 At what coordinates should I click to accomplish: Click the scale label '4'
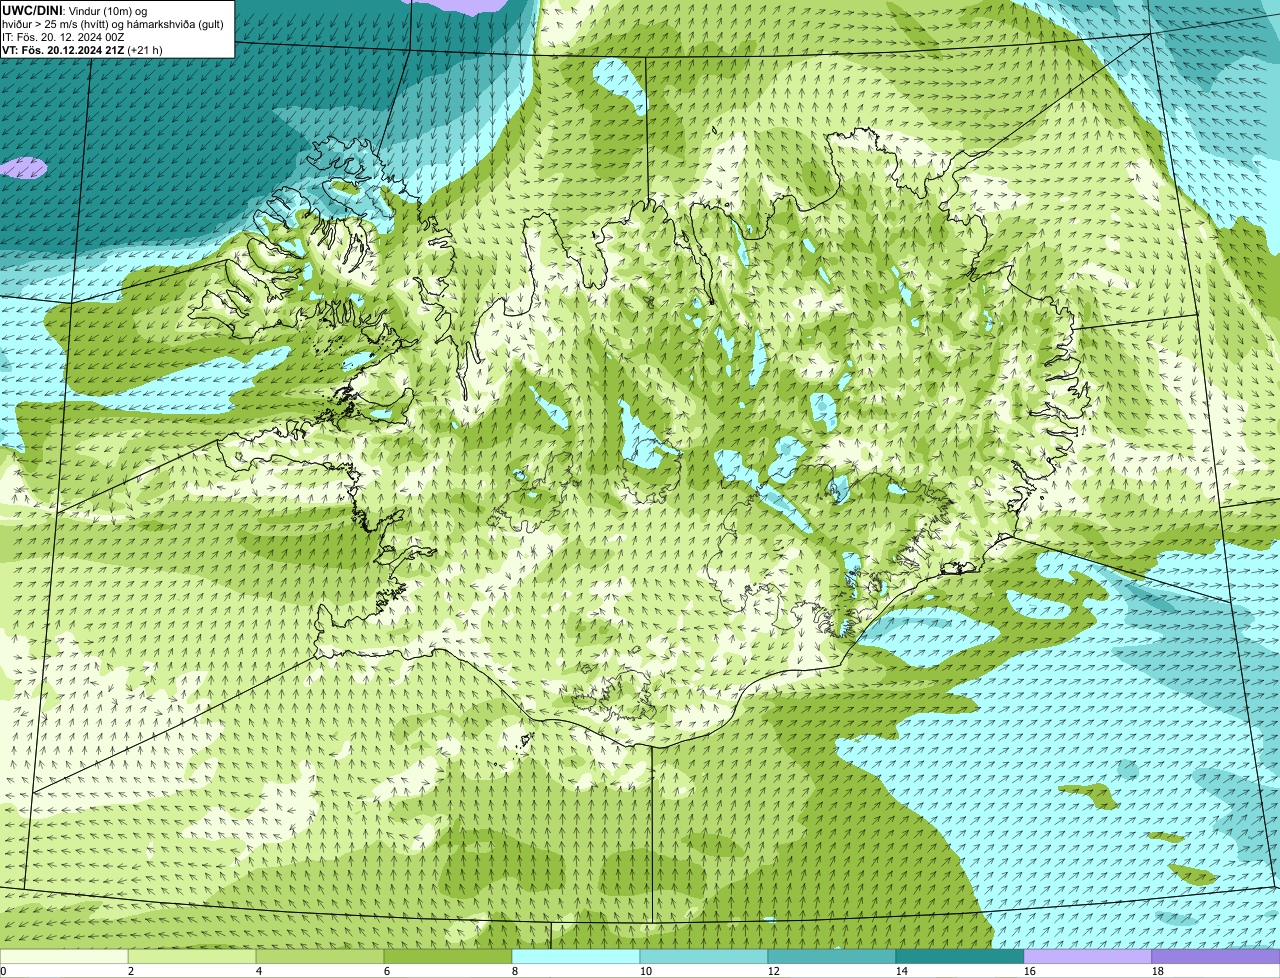coord(259,971)
